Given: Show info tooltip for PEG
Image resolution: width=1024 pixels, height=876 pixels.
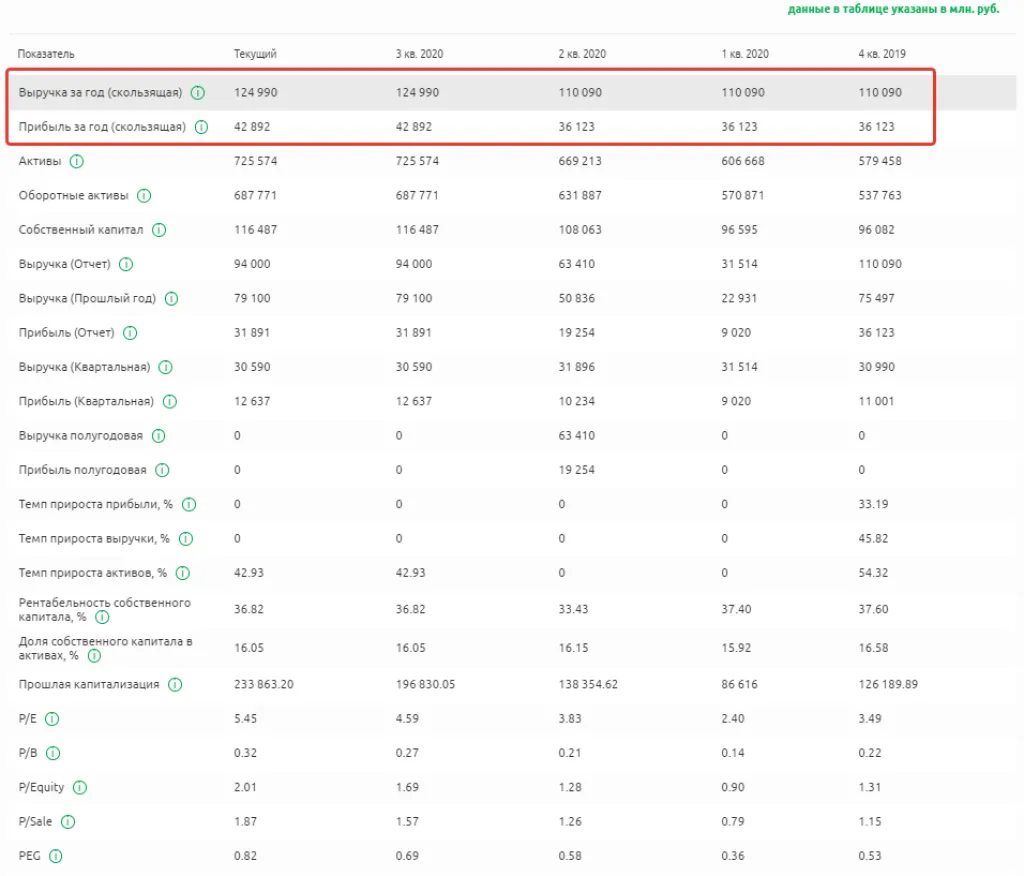Looking at the screenshot, I should [x=56, y=856].
